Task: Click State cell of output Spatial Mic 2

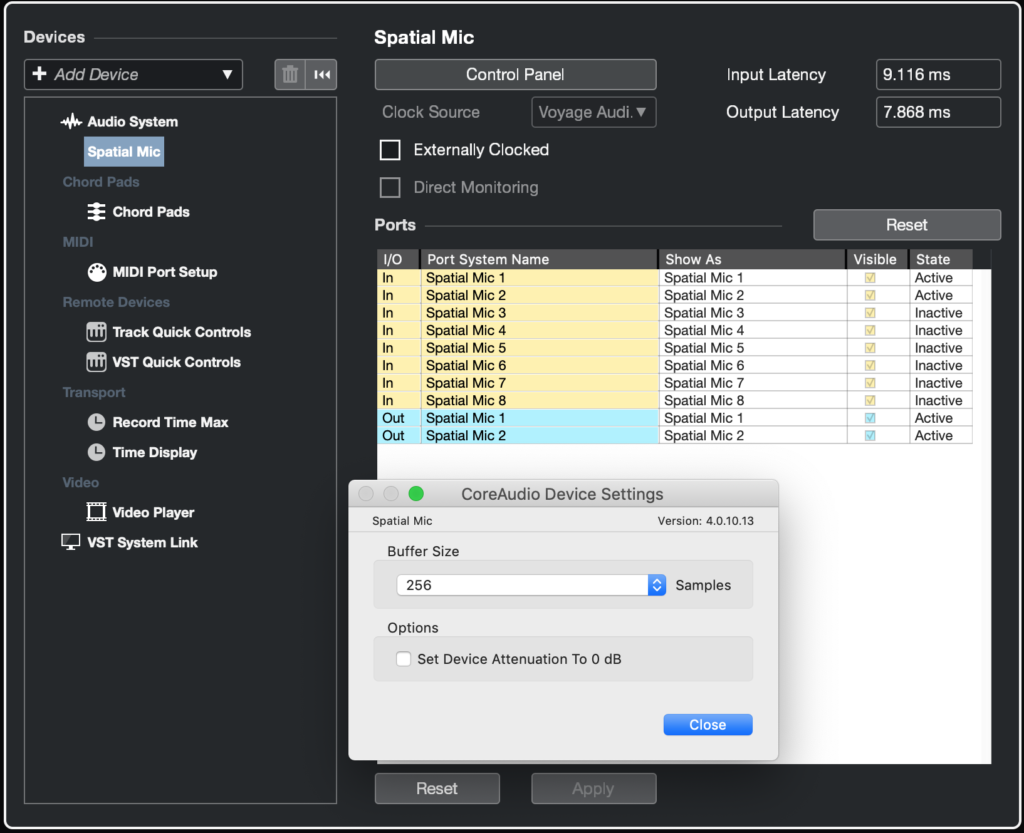Action: 940,436
